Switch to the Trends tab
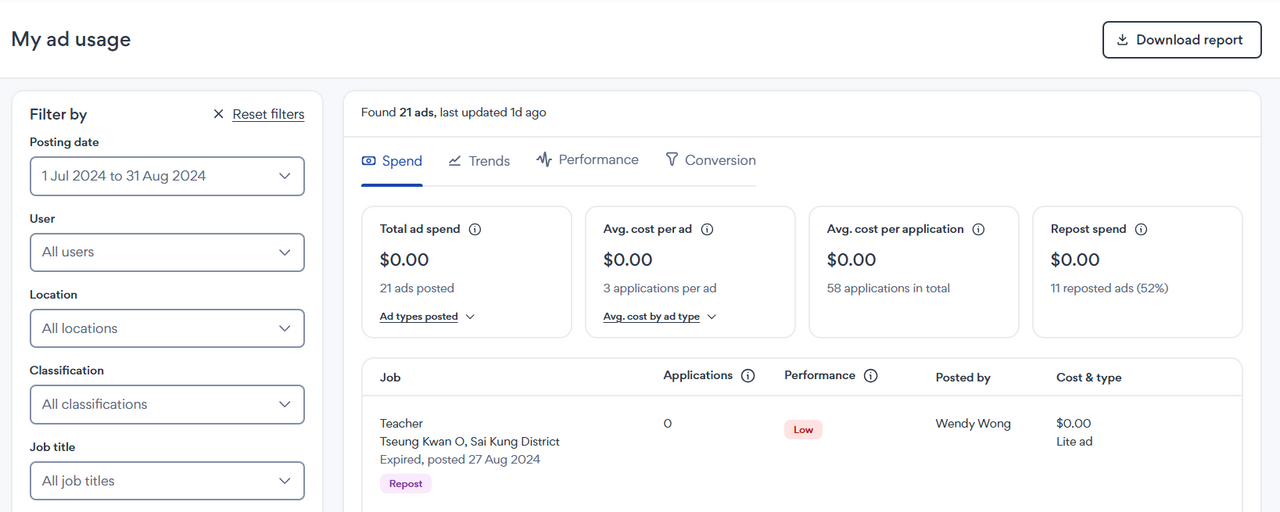 (x=479, y=161)
